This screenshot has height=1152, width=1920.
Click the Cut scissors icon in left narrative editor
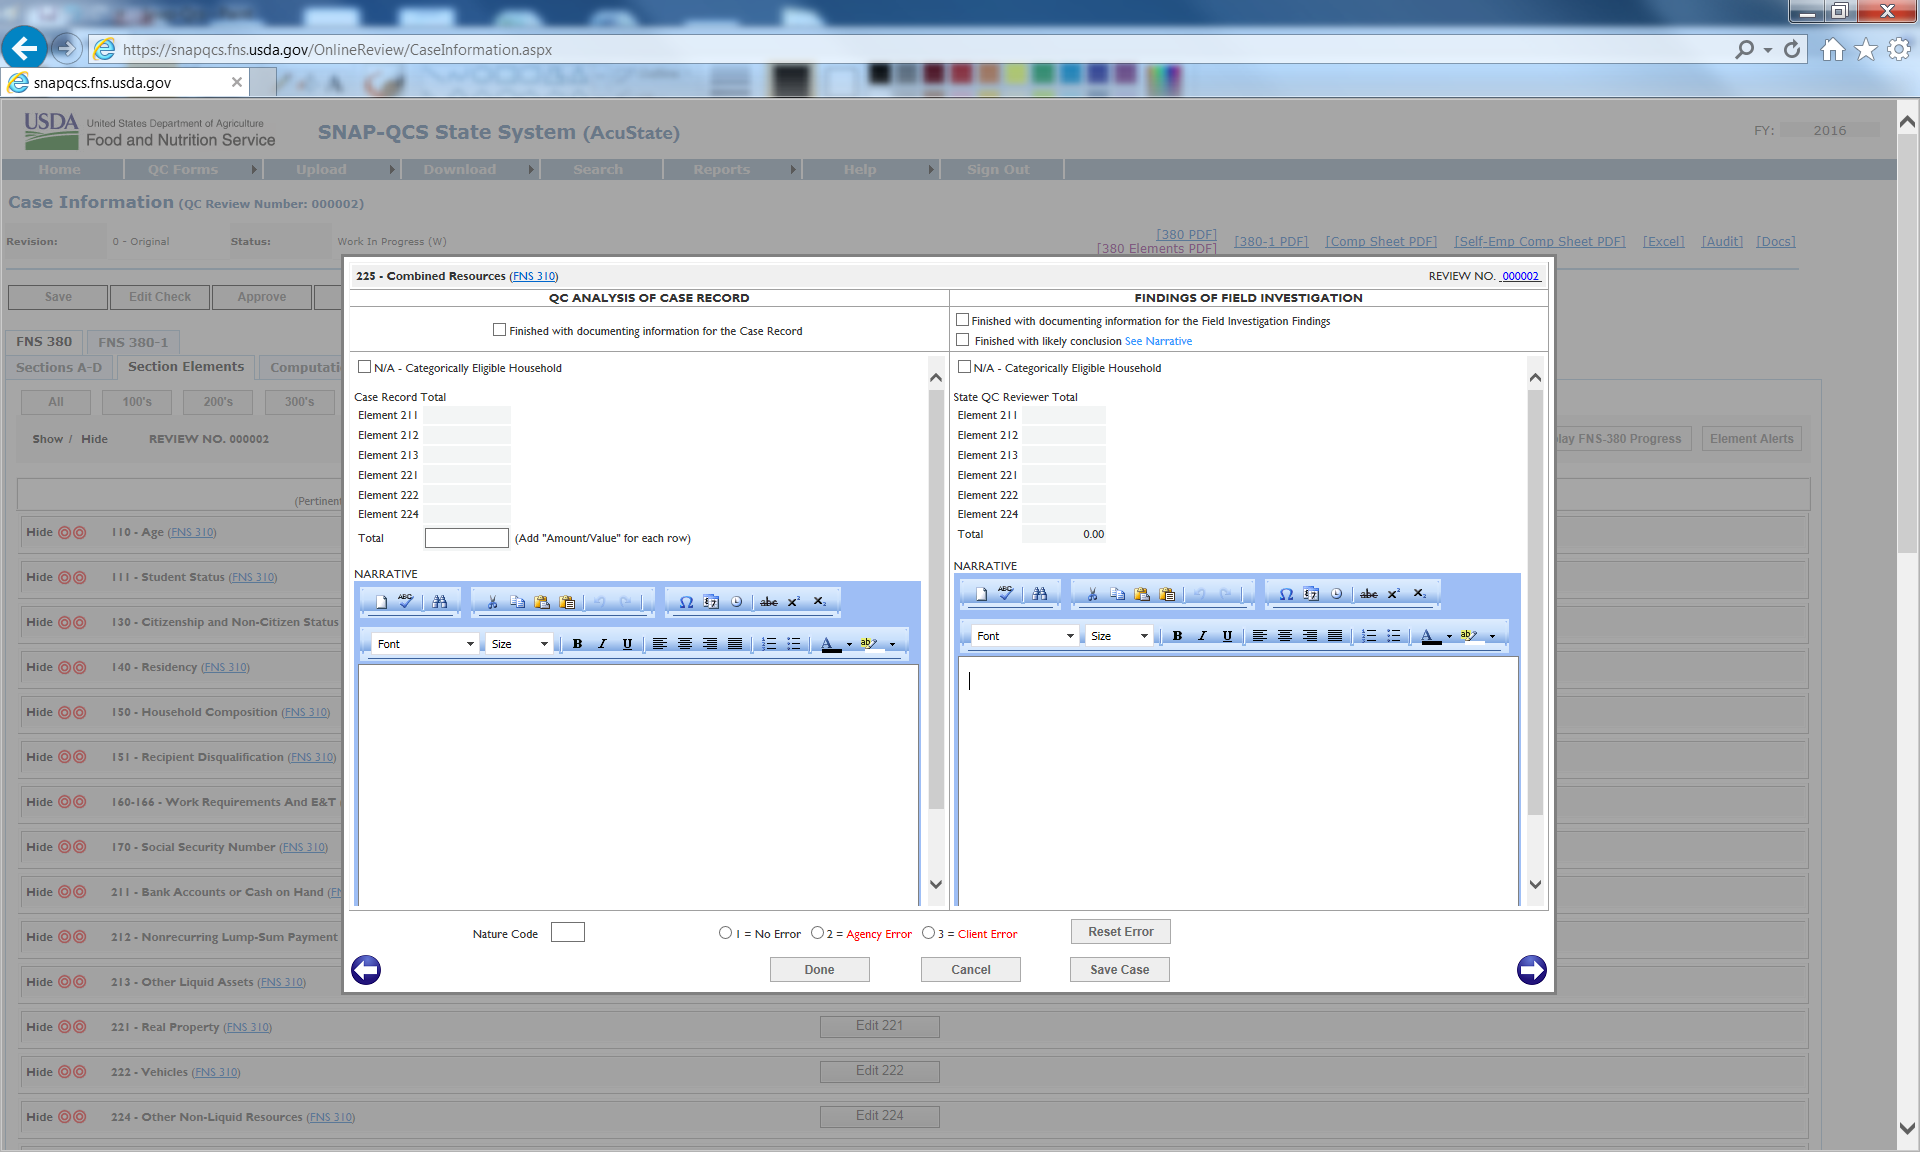pos(492,602)
